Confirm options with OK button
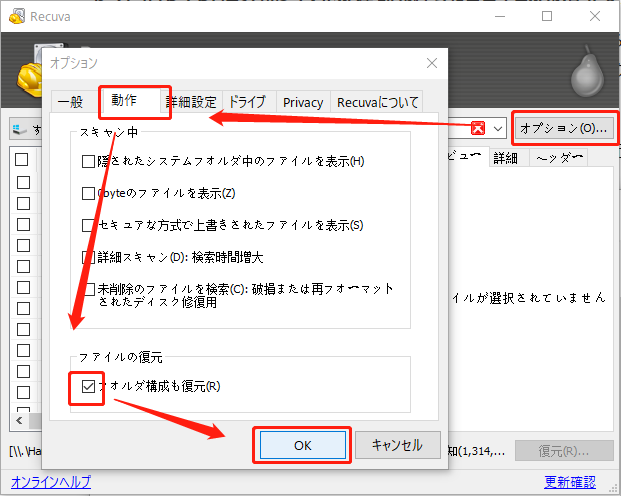 303,445
